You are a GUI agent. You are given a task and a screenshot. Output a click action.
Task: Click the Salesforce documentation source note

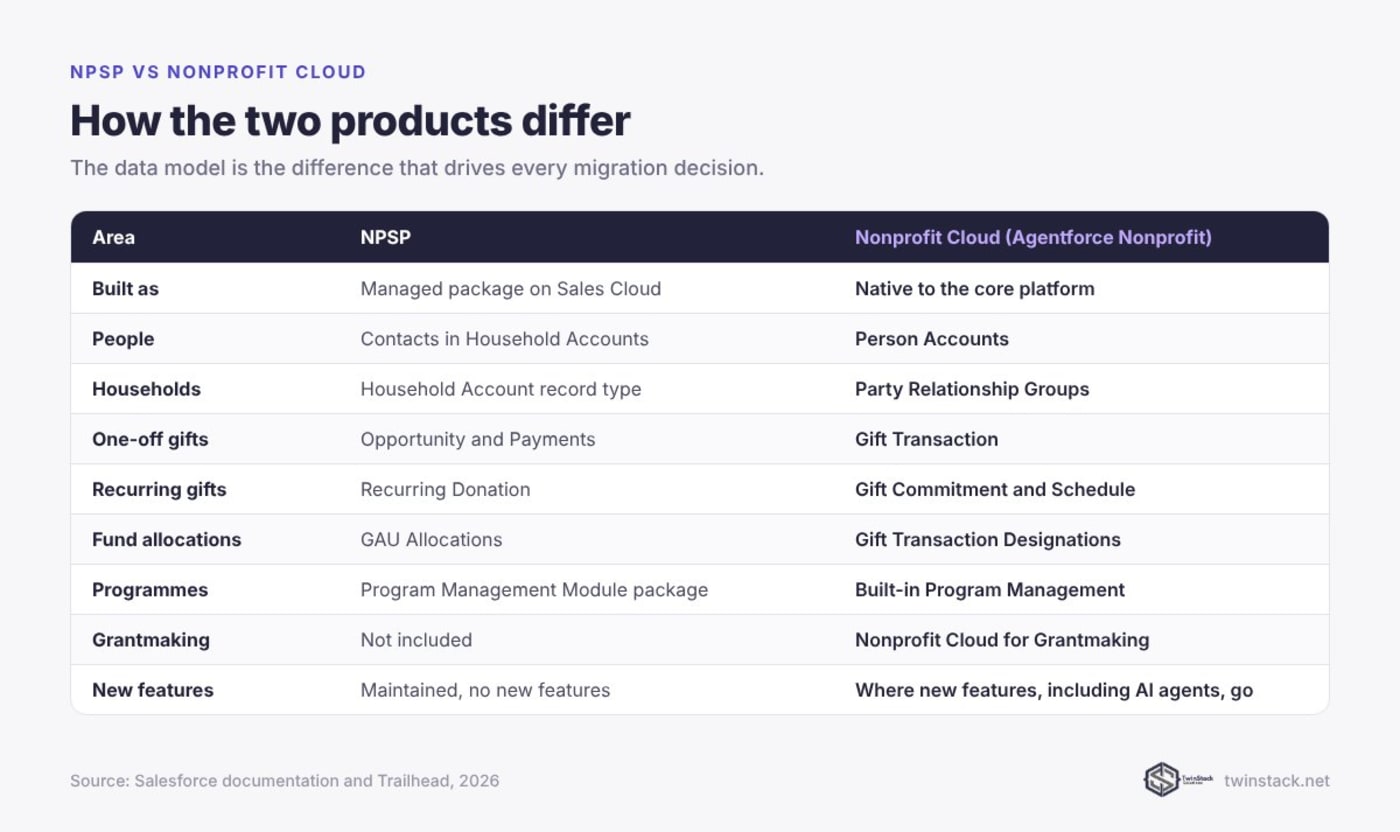(x=285, y=781)
